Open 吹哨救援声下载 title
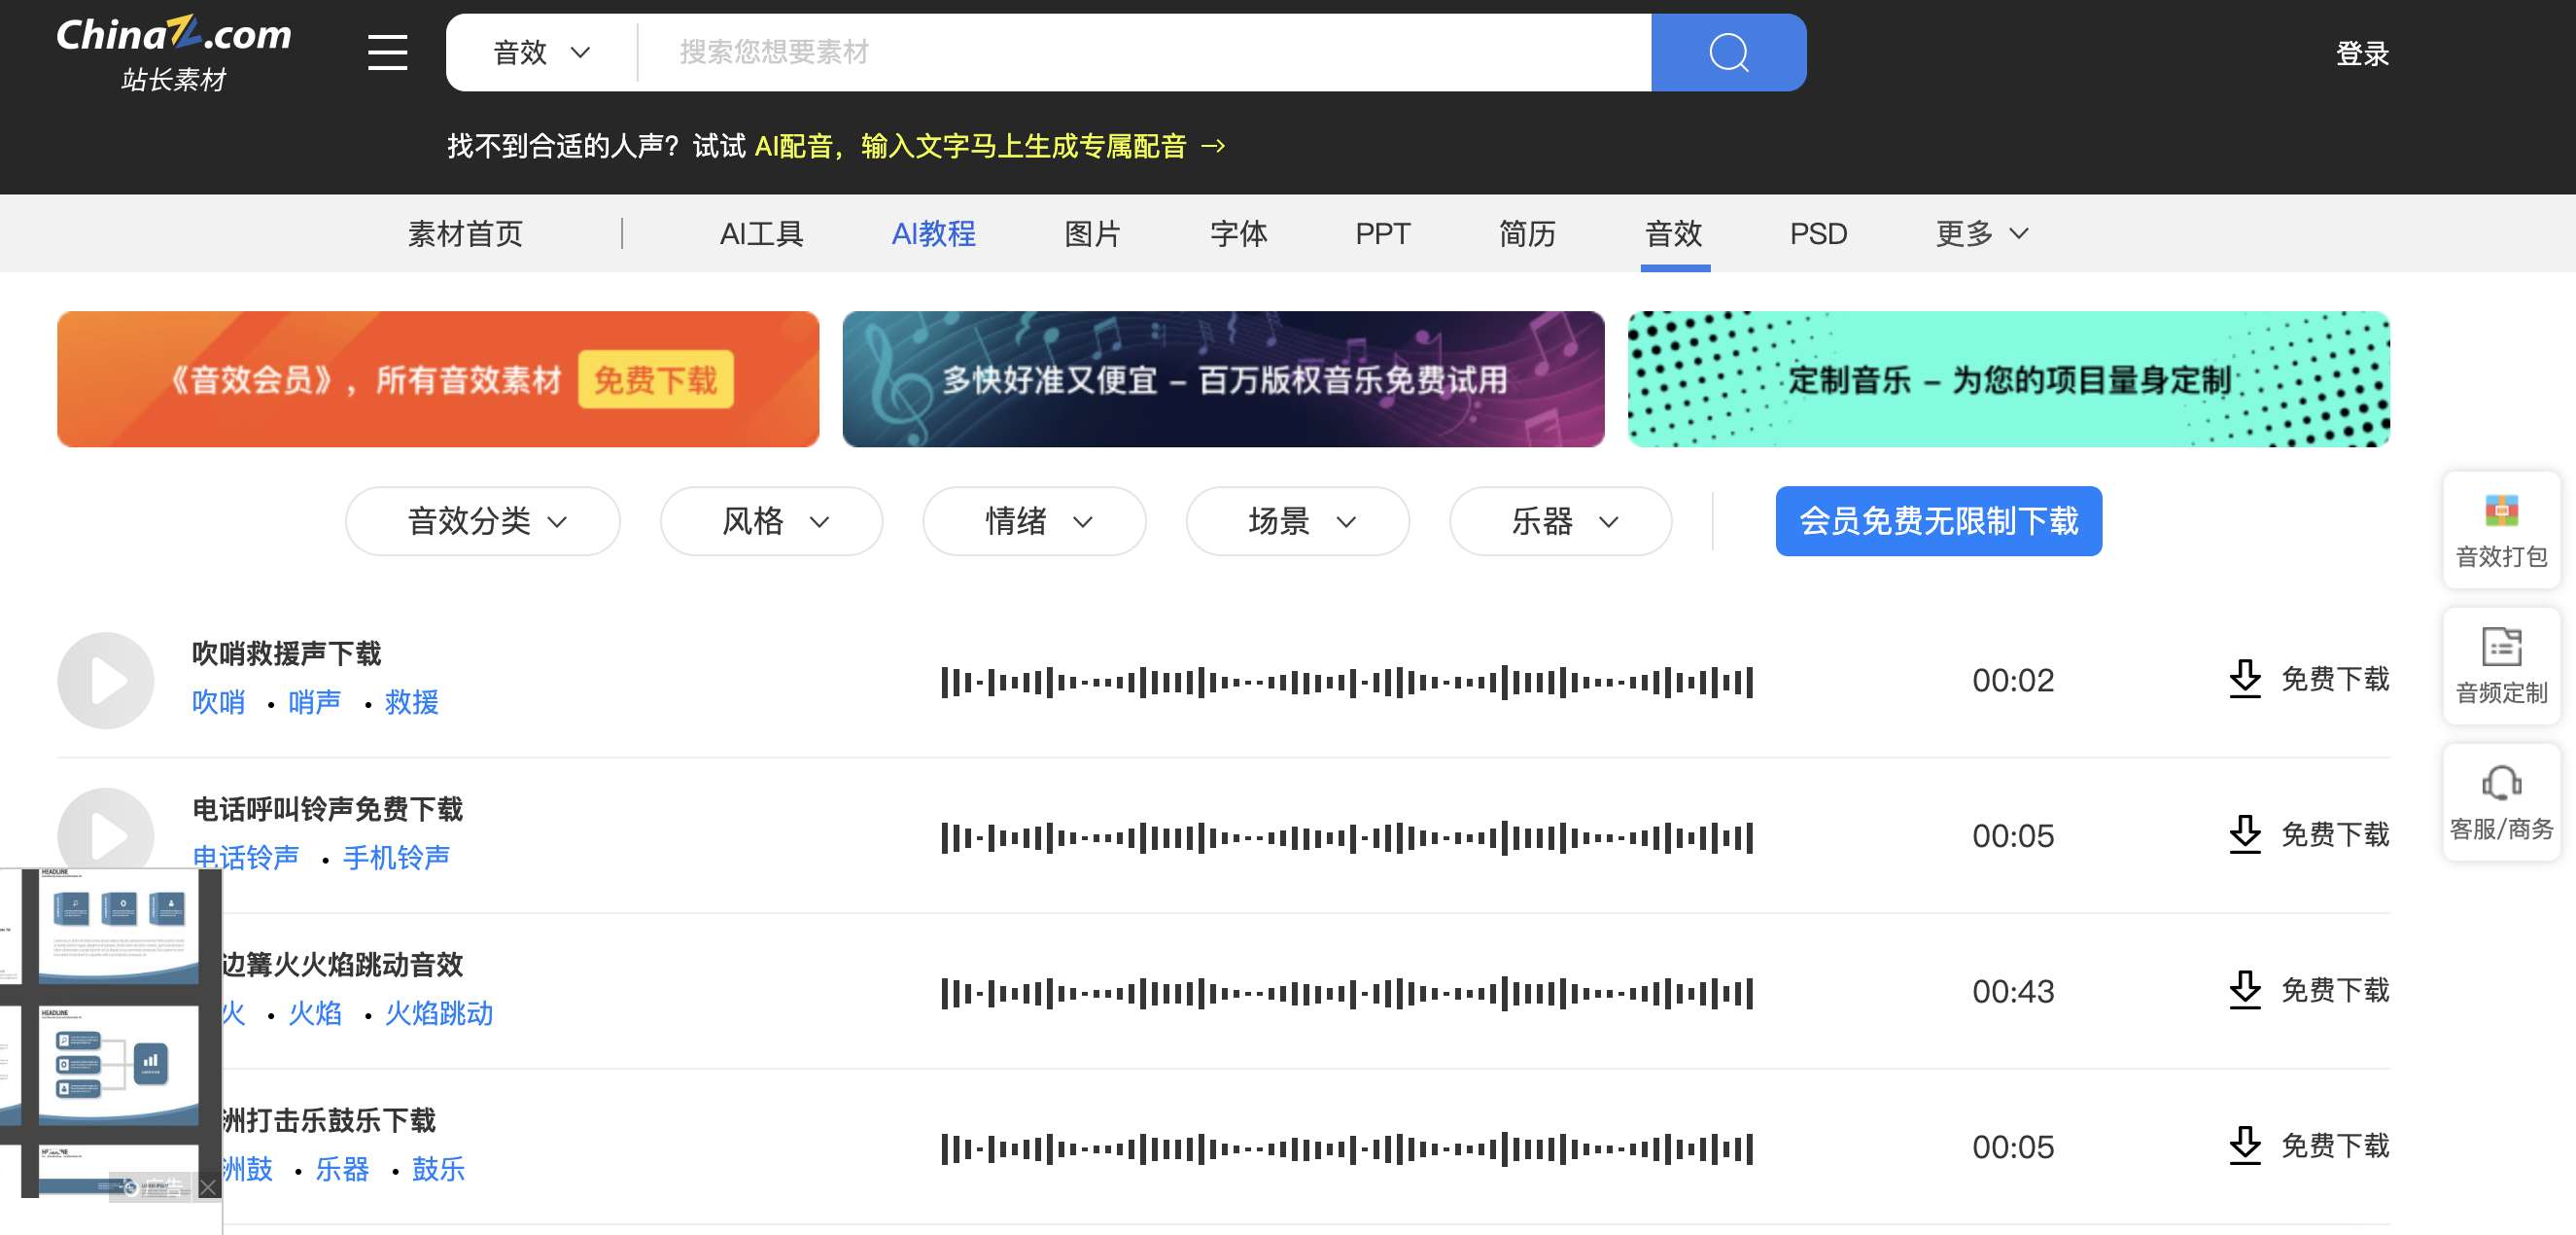This screenshot has width=2576, height=1235. tap(286, 653)
